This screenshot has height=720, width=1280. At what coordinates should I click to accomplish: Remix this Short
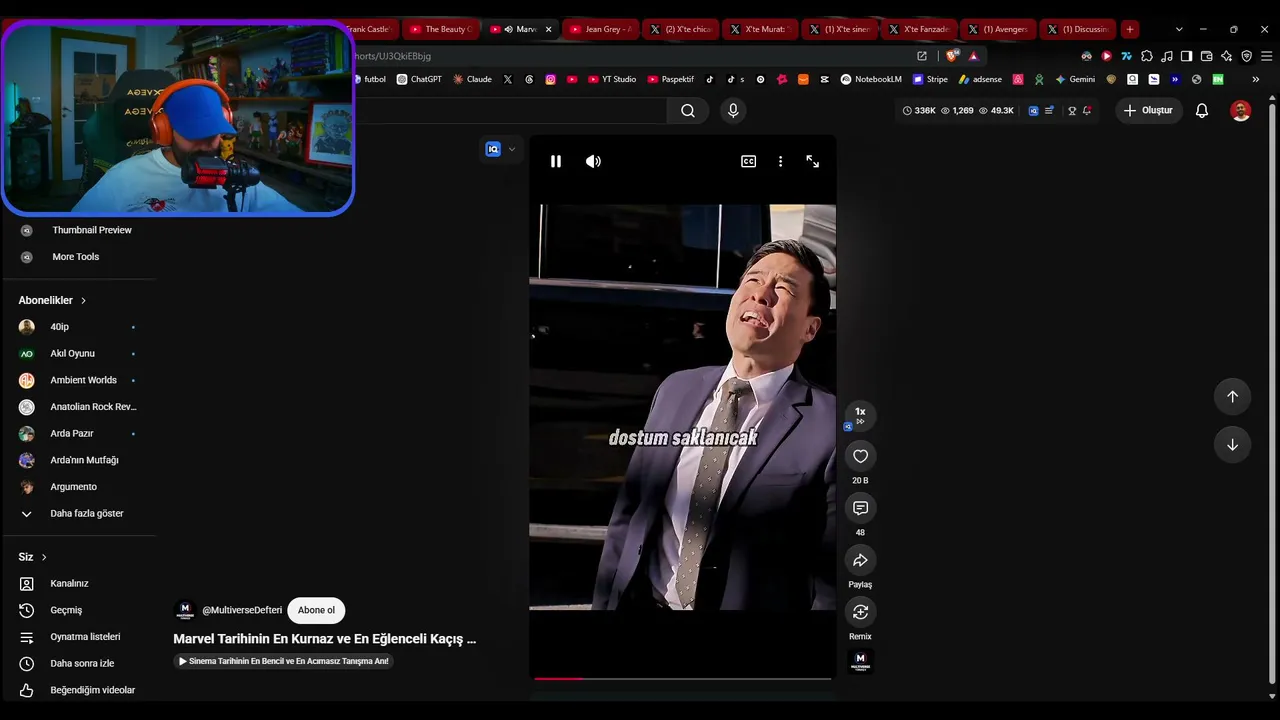pos(860,612)
